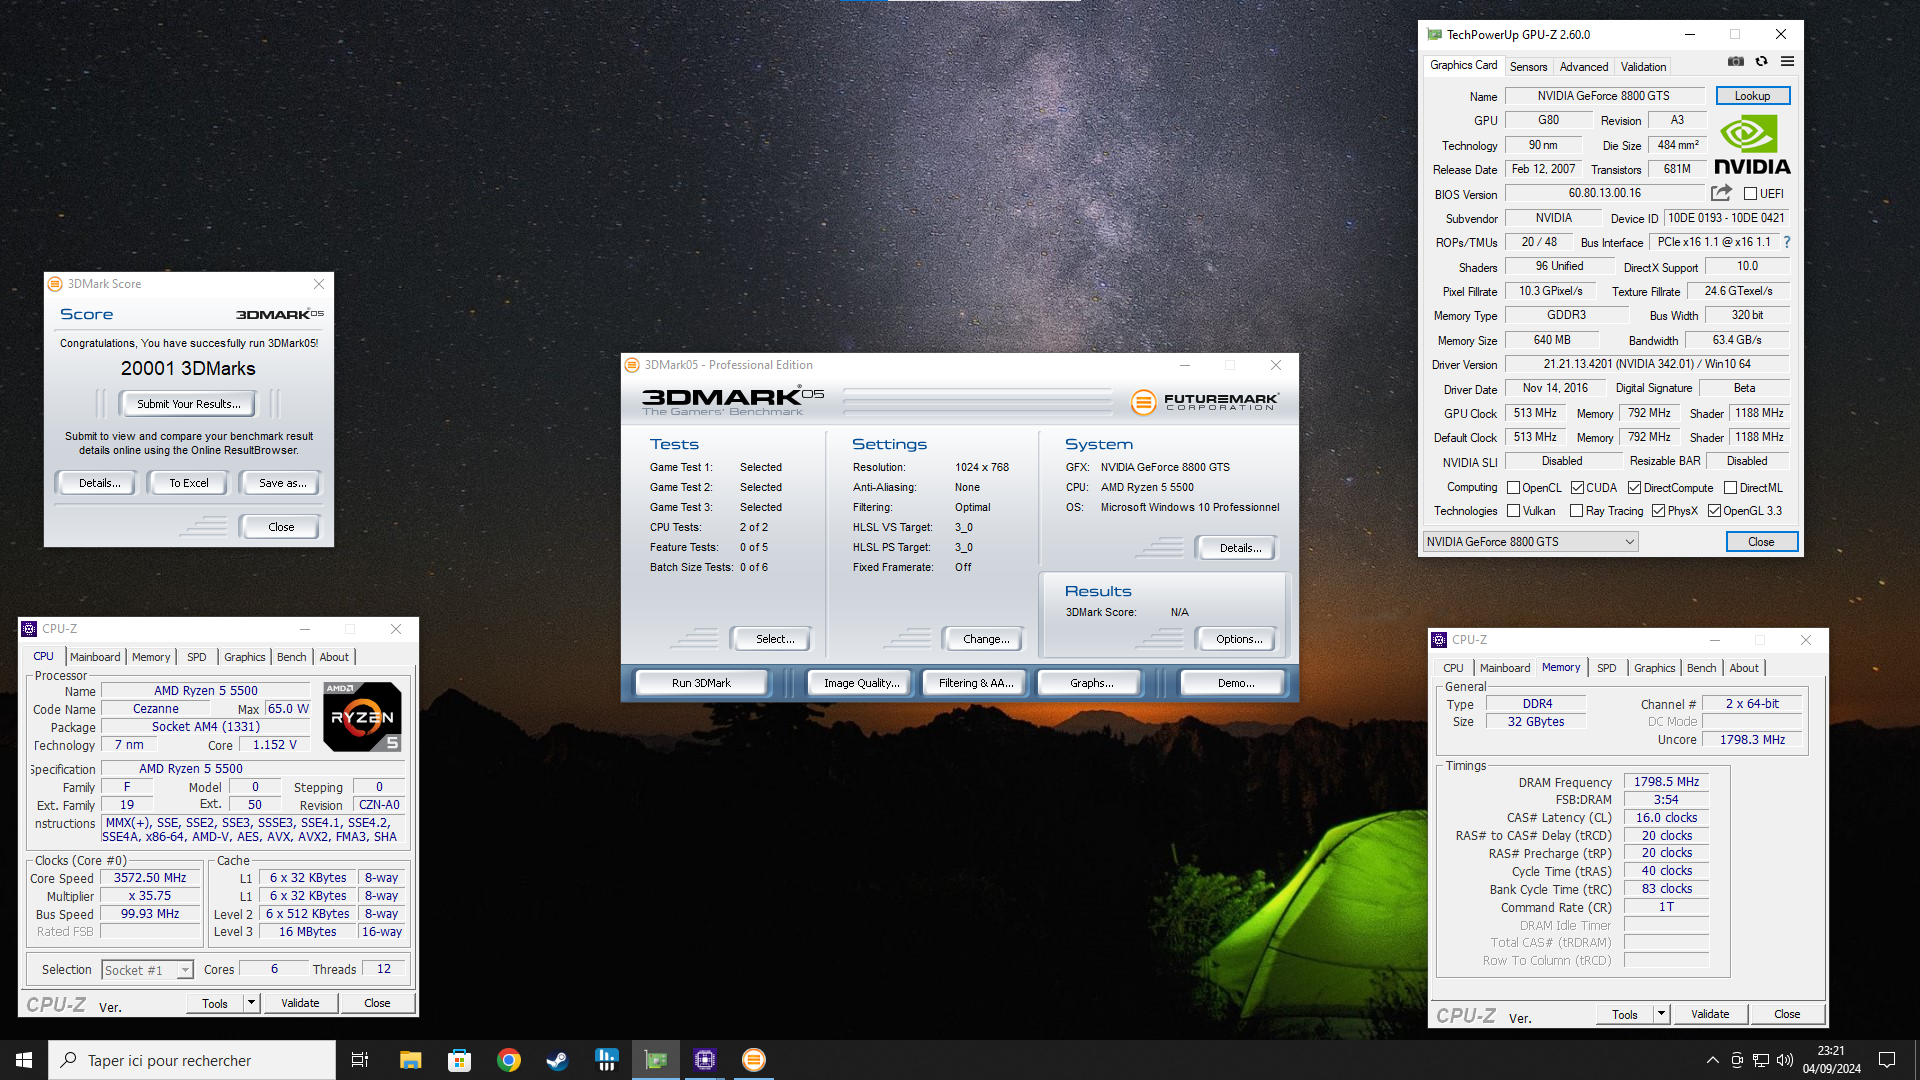Launch Google Chrome from the taskbar
The height and width of the screenshot is (1080, 1920).
tap(508, 1060)
